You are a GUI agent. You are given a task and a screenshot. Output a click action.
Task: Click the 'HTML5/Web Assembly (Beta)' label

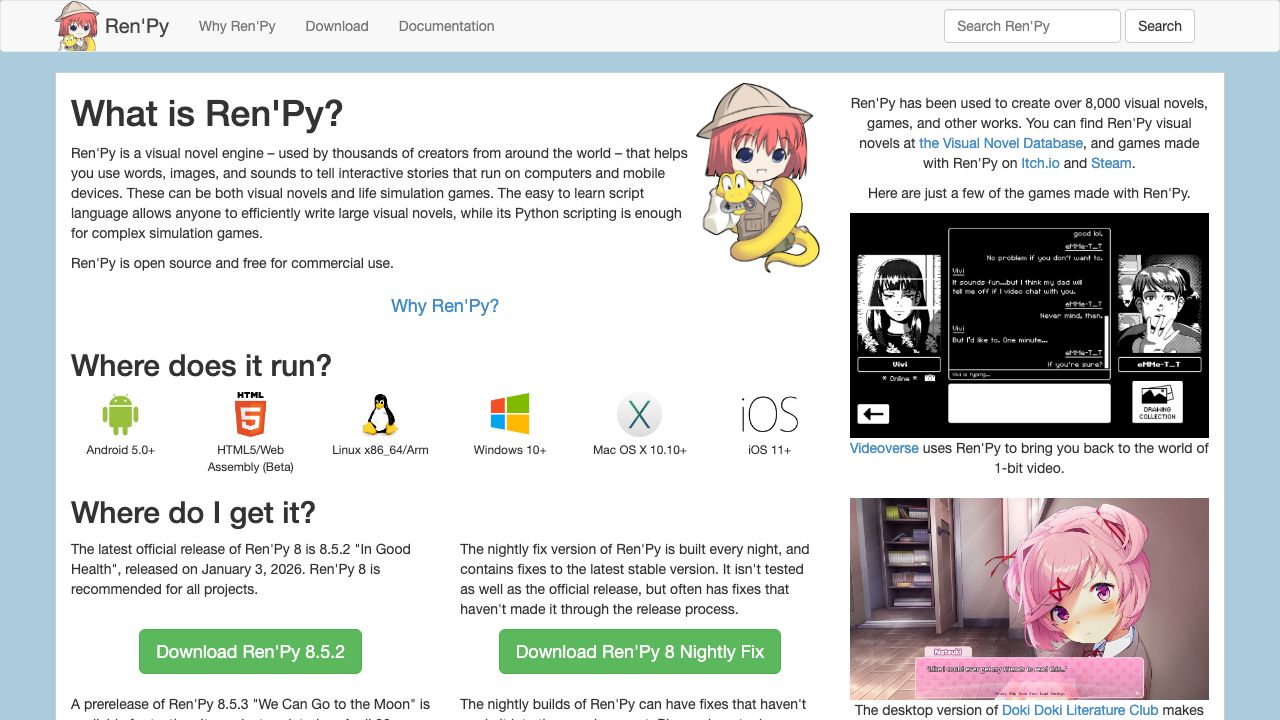pyautogui.click(x=250, y=458)
